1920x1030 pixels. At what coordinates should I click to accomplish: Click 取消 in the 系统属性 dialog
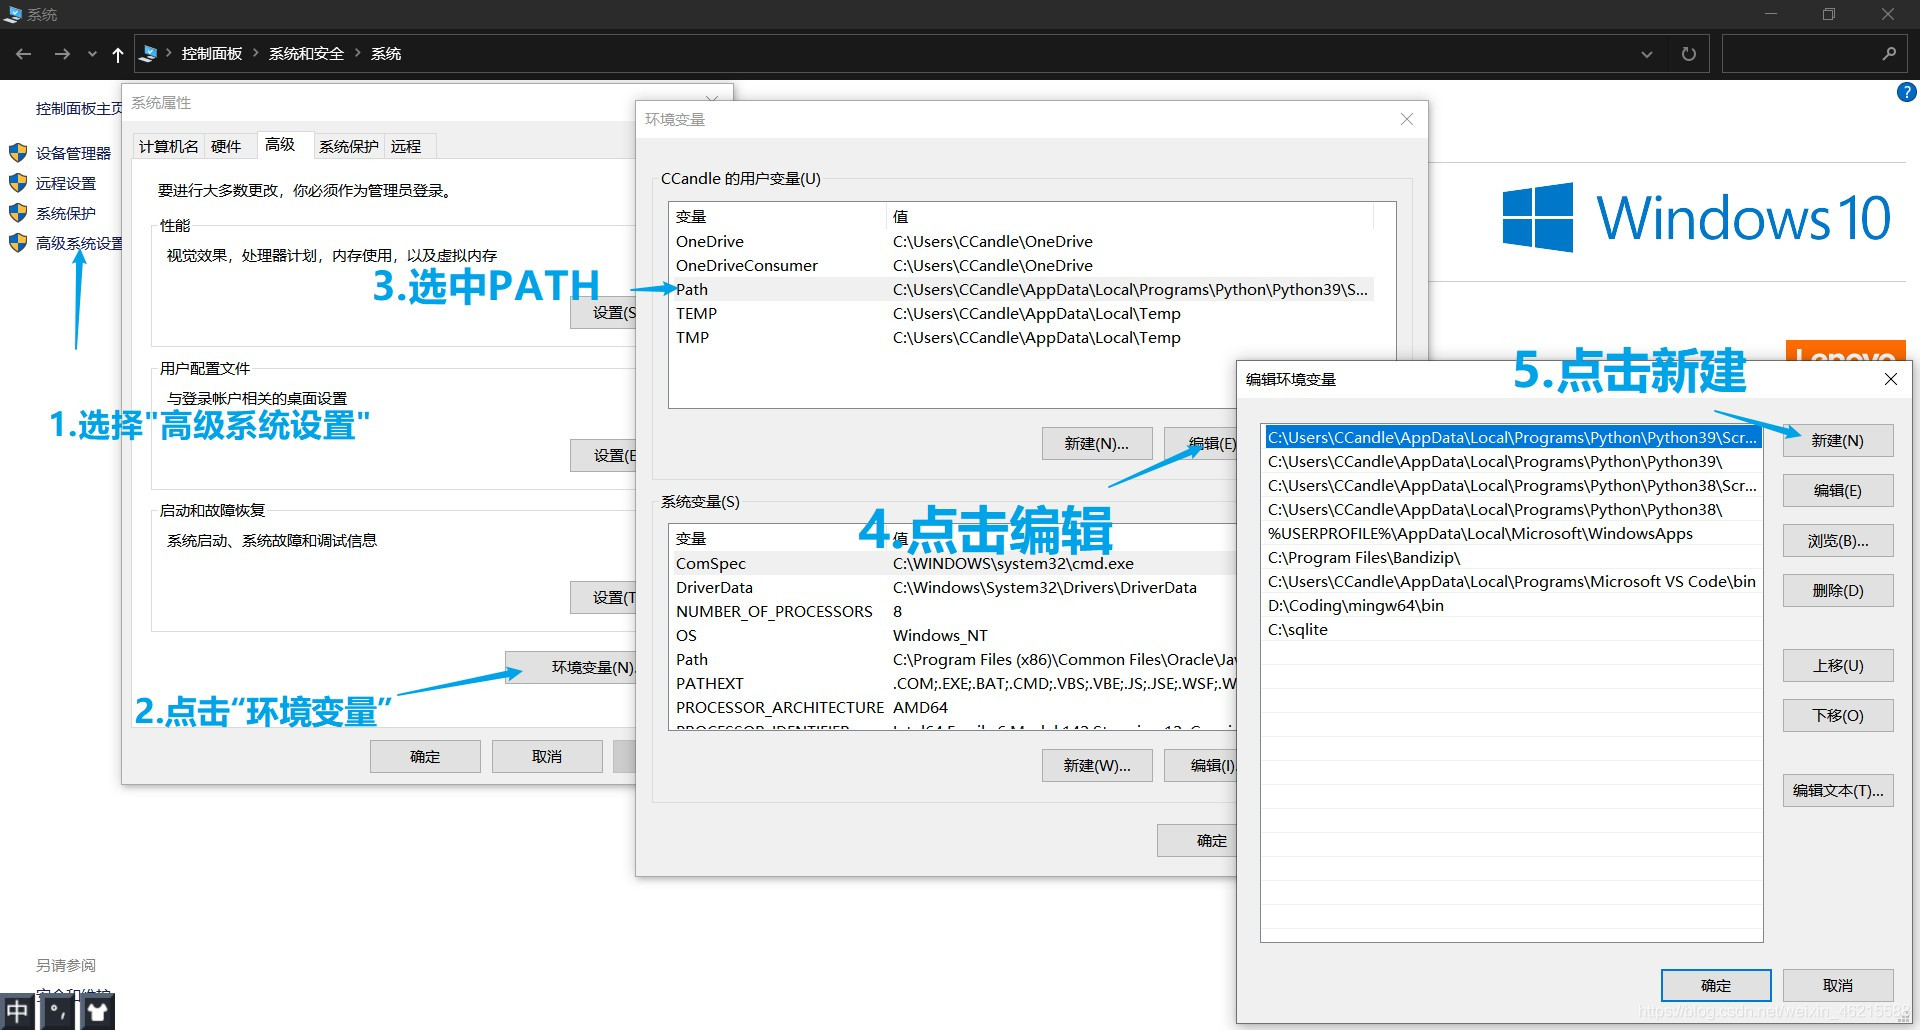[x=547, y=756]
